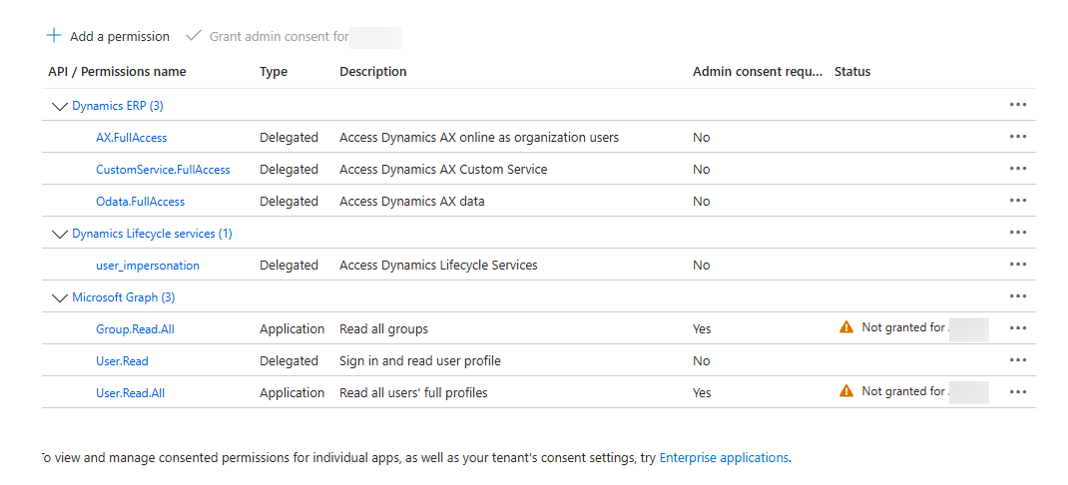Open the User.Read.All permission link
The height and width of the screenshot is (485, 1068).
click(x=130, y=393)
